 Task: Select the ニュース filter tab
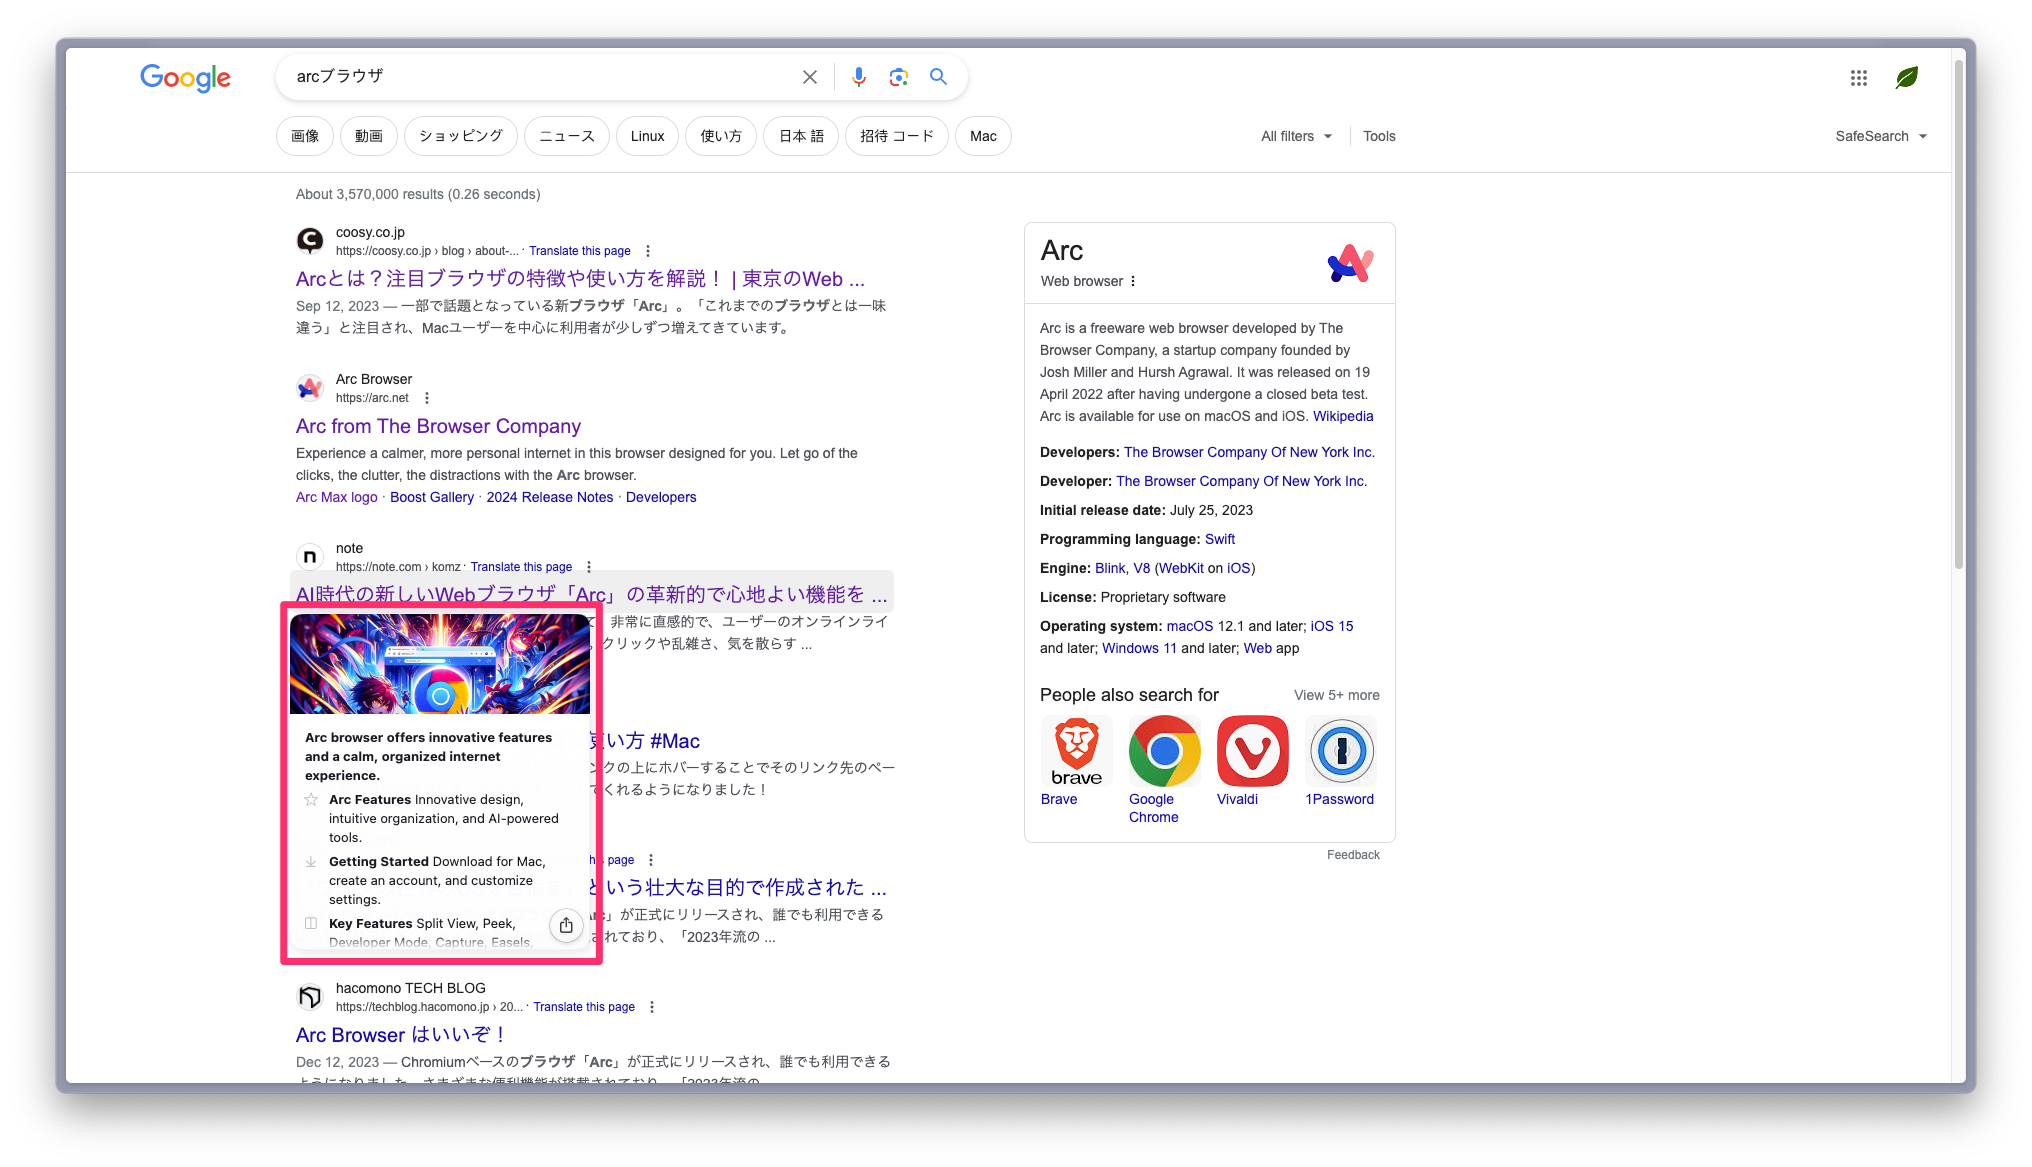pos(567,136)
